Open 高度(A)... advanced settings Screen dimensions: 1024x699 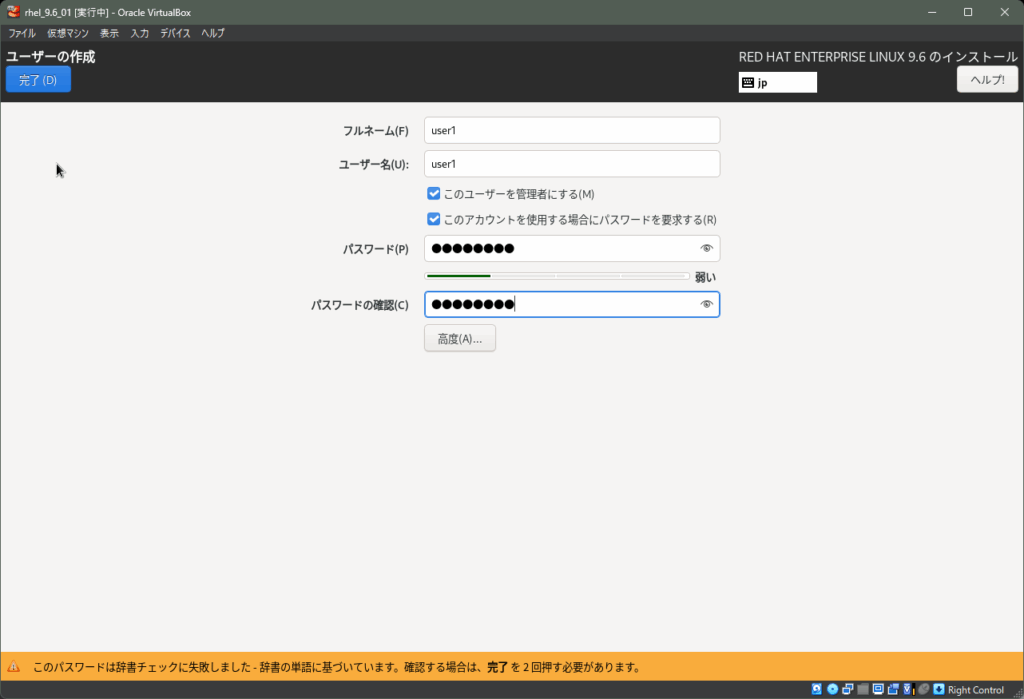[x=460, y=338]
